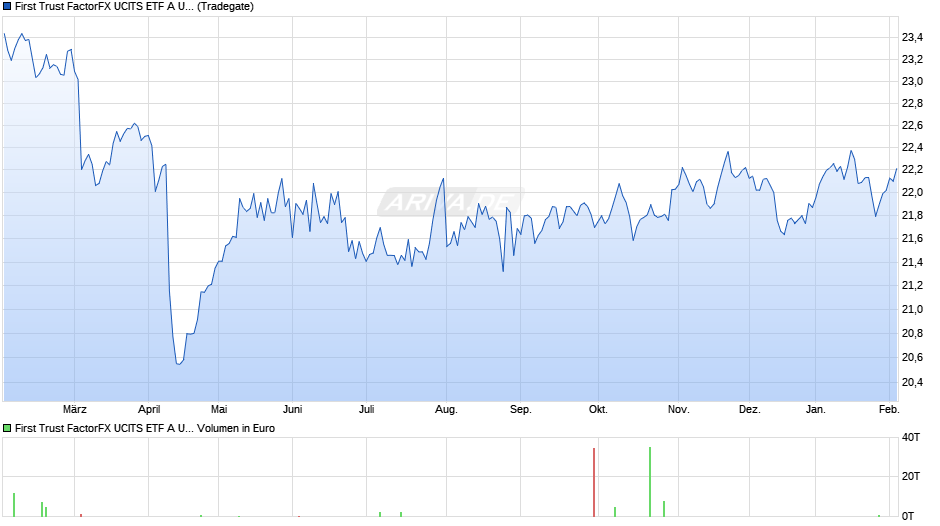The image size is (940, 526).
Task: Click the tallest green volume bar before Nov.
Action: pyautogui.click(x=650, y=482)
